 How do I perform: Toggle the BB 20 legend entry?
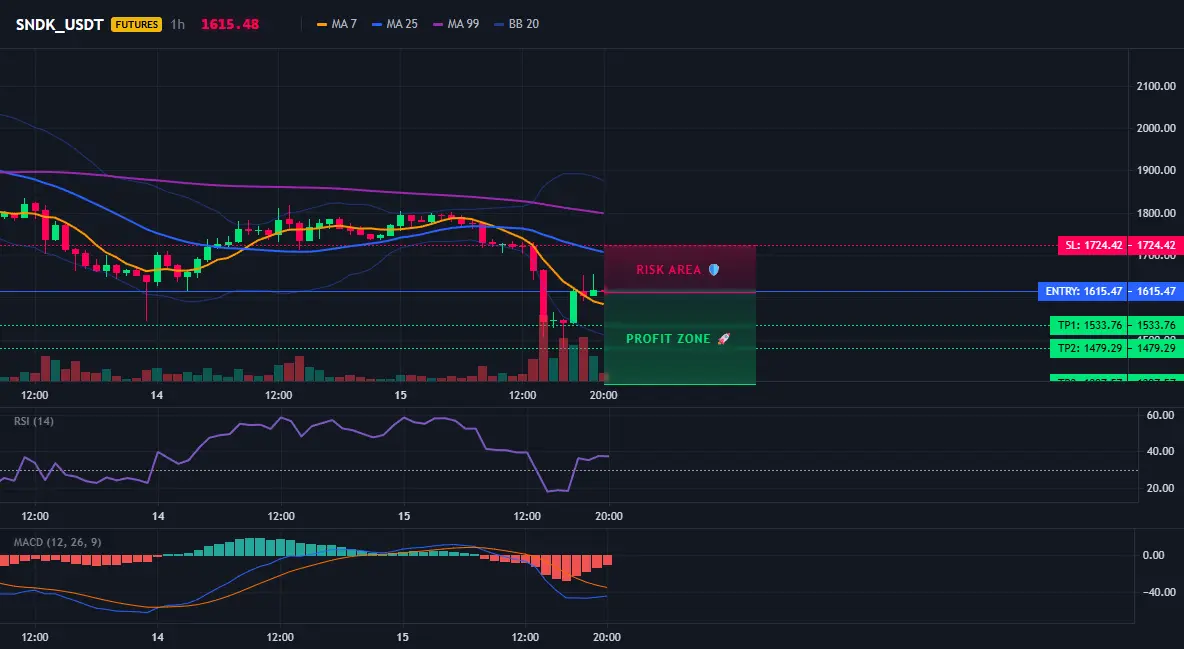point(516,24)
